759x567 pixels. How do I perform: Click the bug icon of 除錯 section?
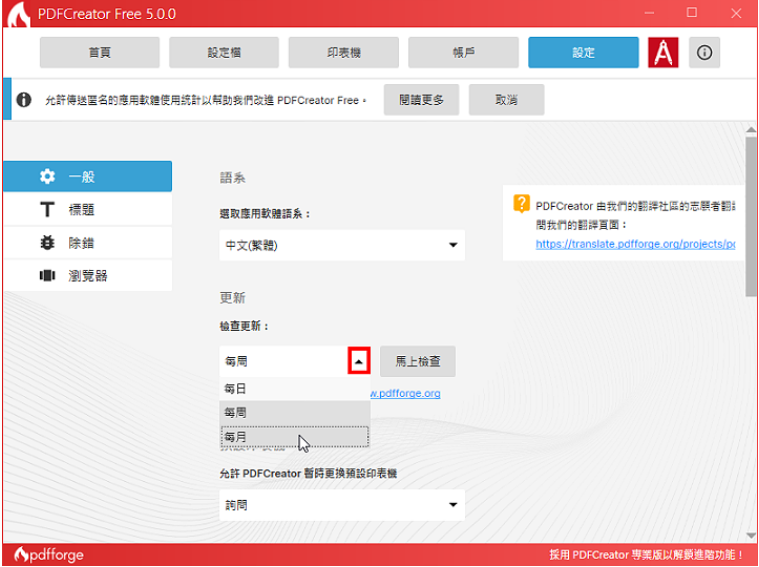[47, 243]
